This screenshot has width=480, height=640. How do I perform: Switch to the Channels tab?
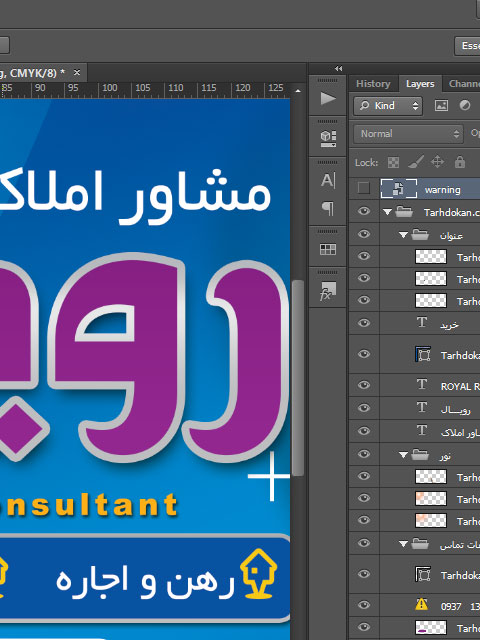pyautogui.click(x=464, y=84)
